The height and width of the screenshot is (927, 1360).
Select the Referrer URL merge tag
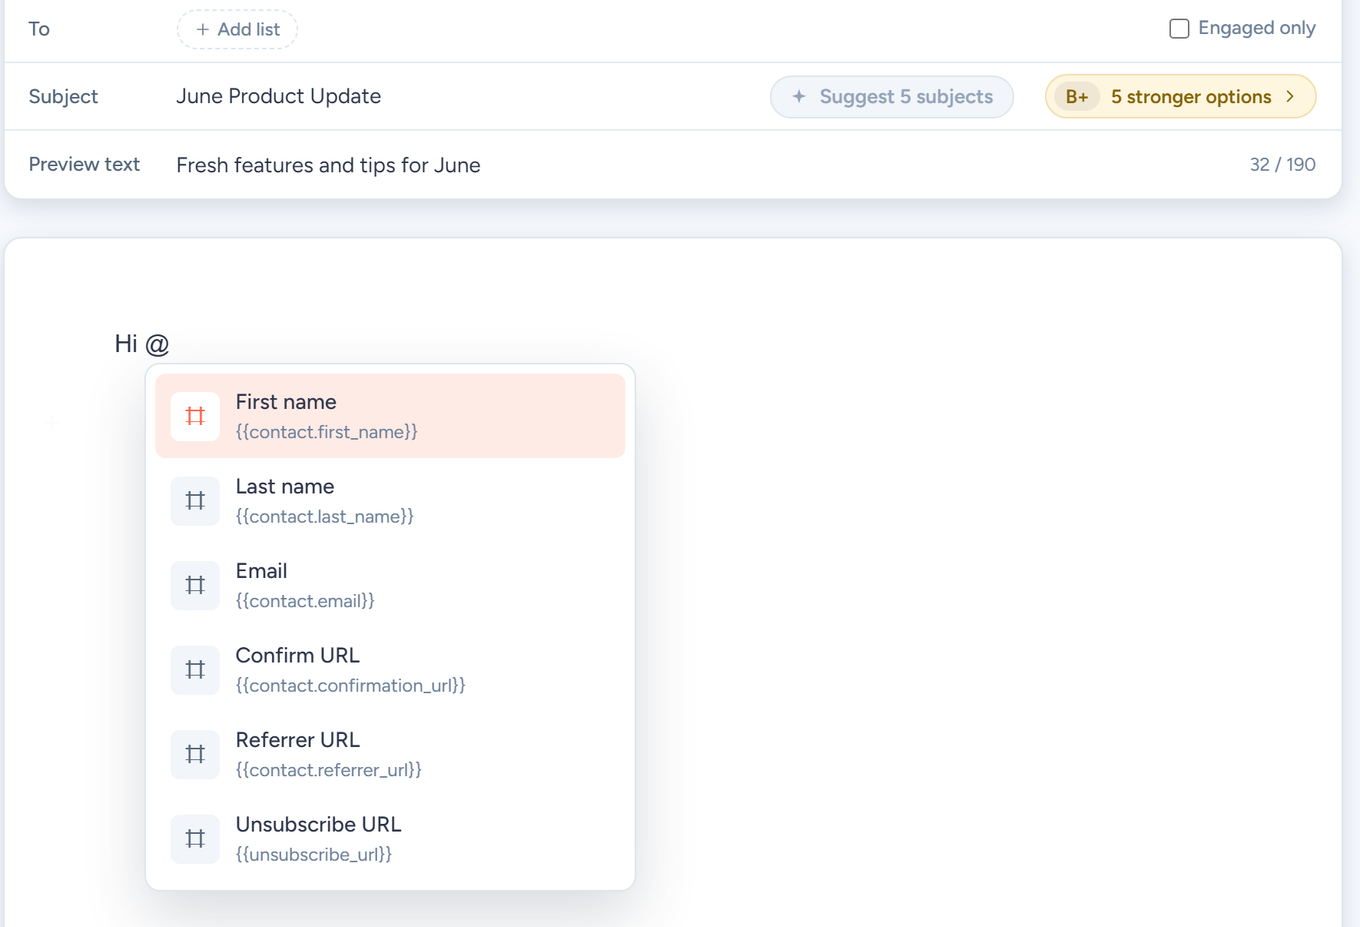click(x=390, y=754)
